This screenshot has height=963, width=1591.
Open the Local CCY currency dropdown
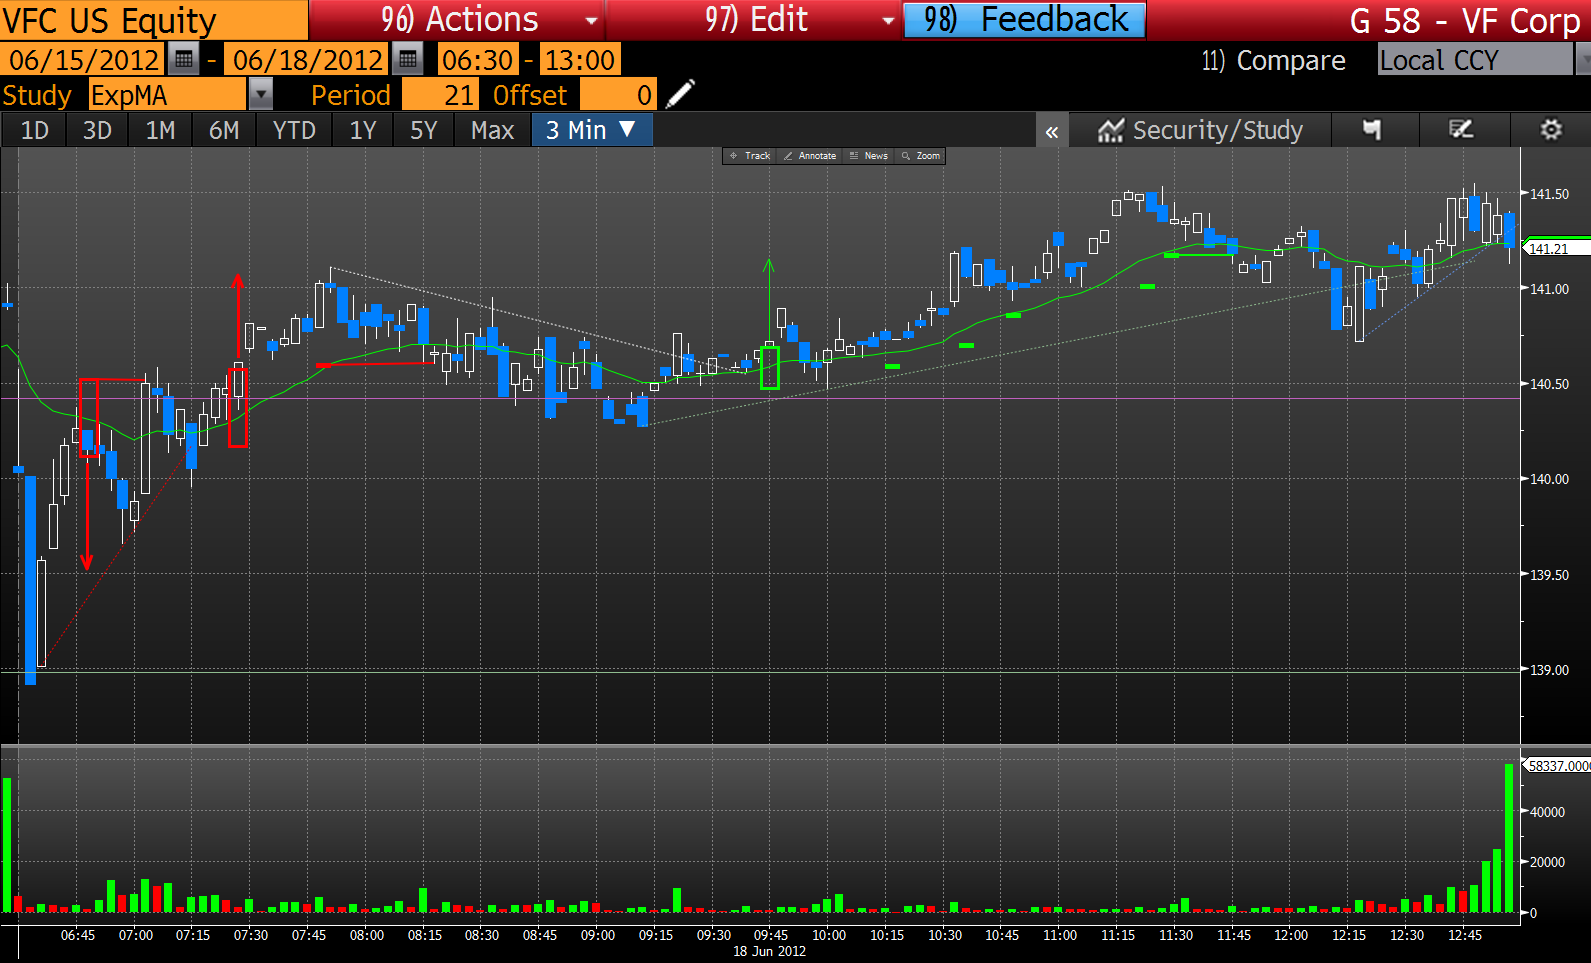pos(1483,60)
